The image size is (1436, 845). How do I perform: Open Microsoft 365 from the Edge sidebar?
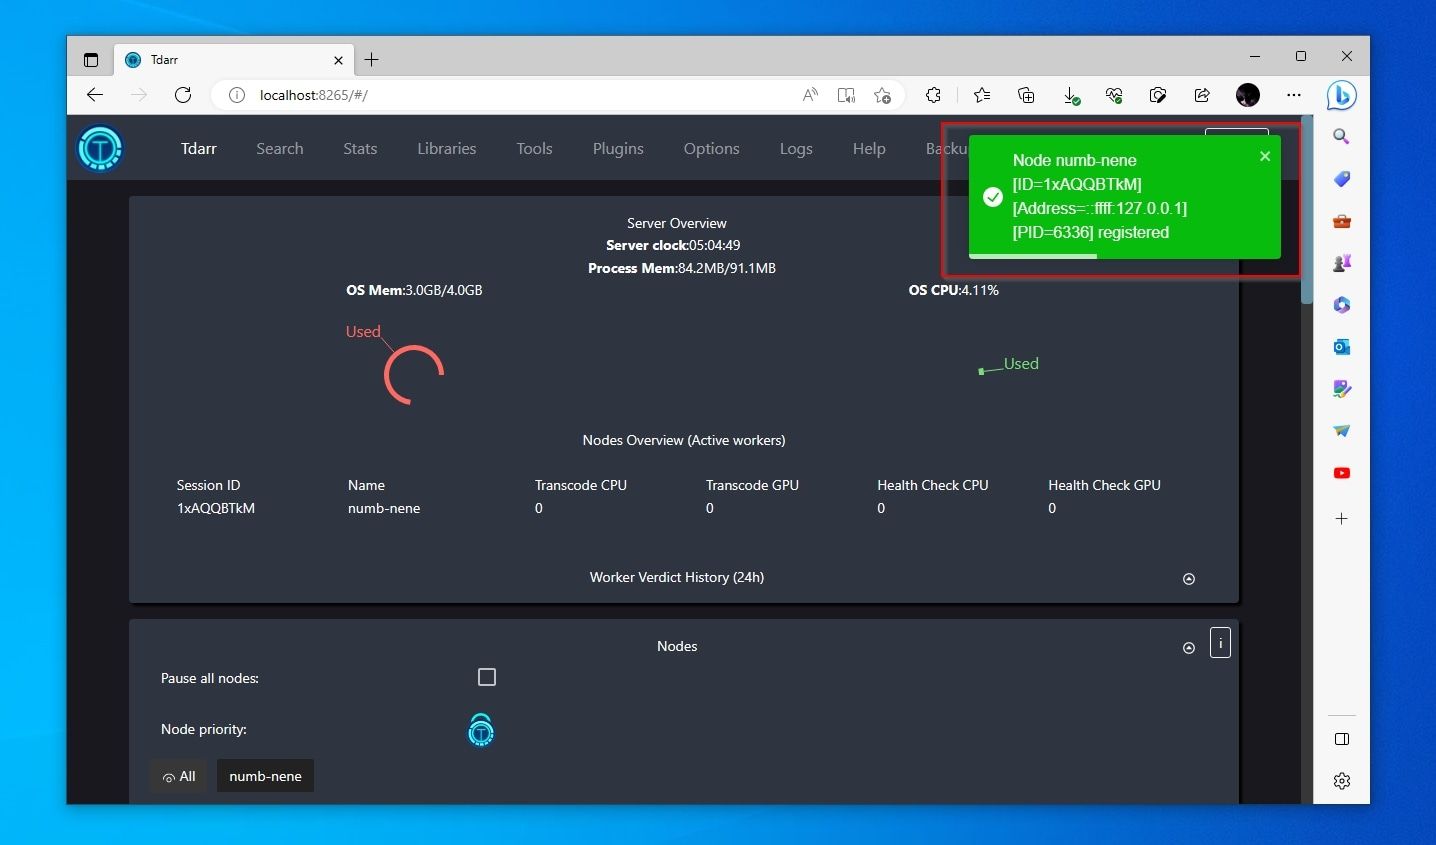pyautogui.click(x=1341, y=304)
